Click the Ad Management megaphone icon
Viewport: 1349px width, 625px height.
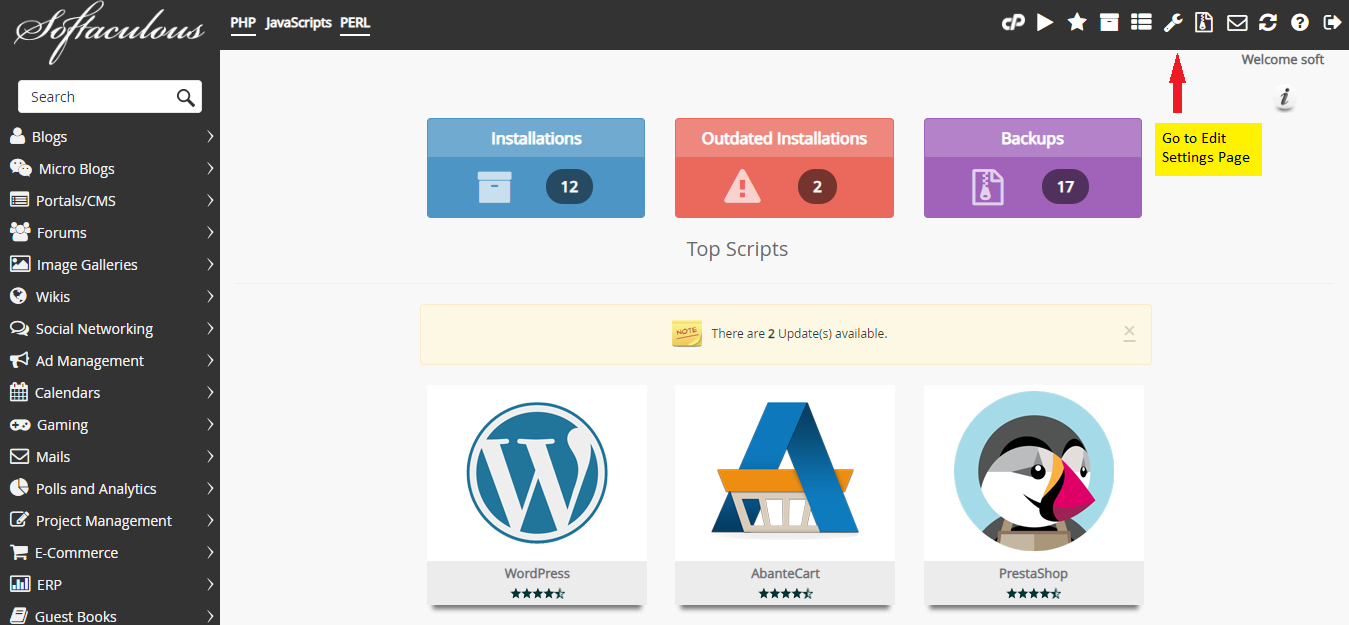coord(19,360)
